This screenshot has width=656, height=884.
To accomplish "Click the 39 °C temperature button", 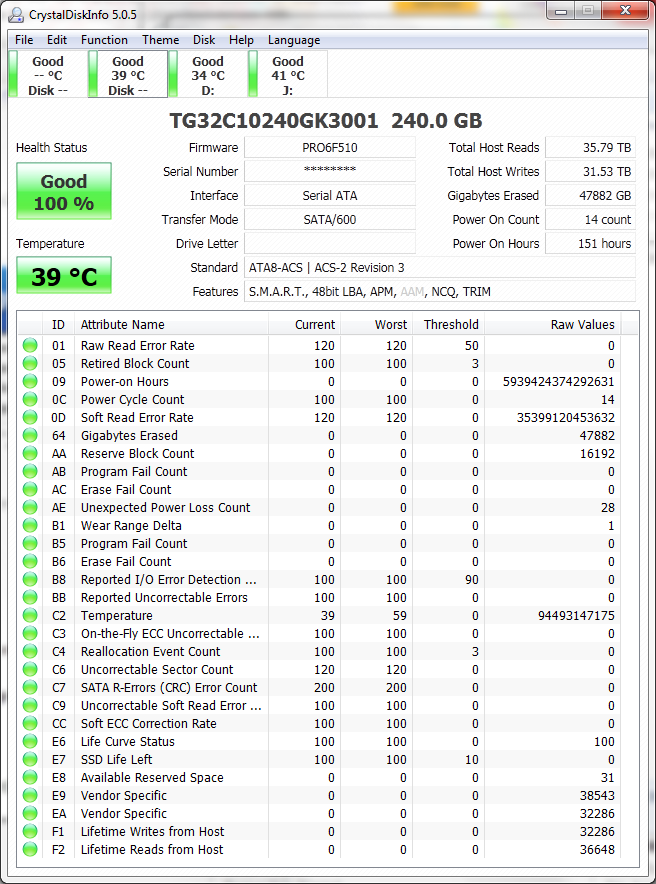I will click(x=64, y=276).
